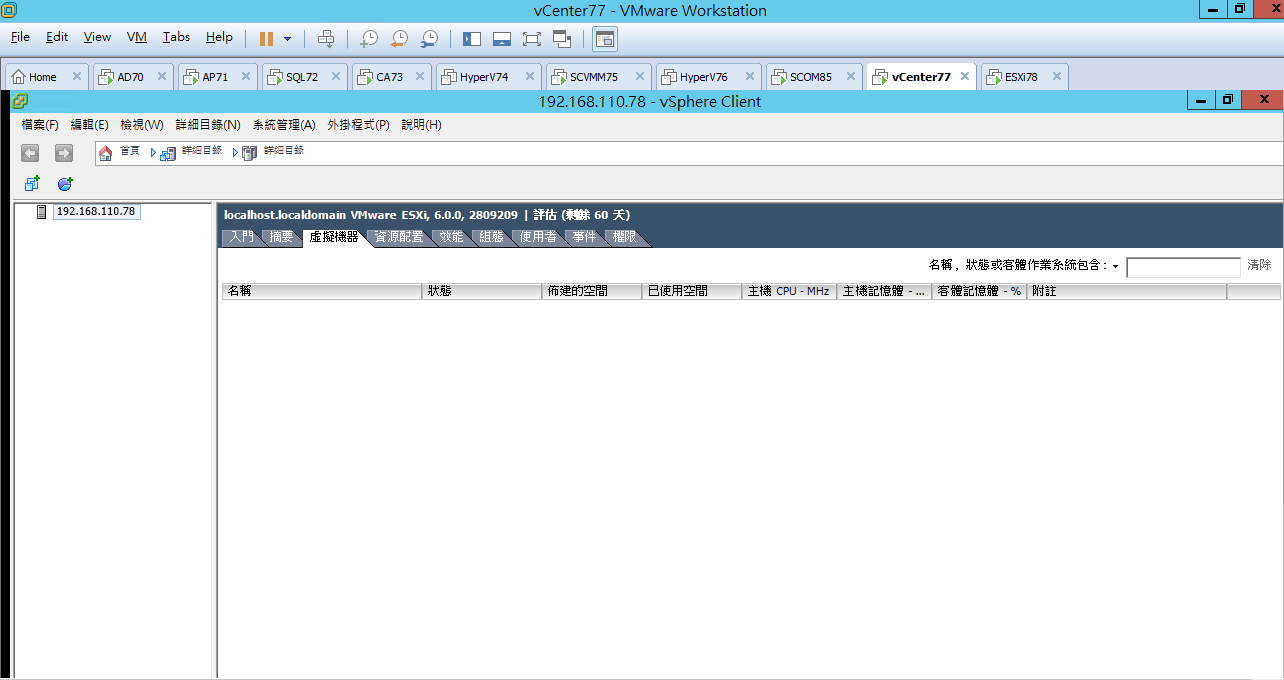
Task: Open the 效能 tab
Action: [451, 237]
